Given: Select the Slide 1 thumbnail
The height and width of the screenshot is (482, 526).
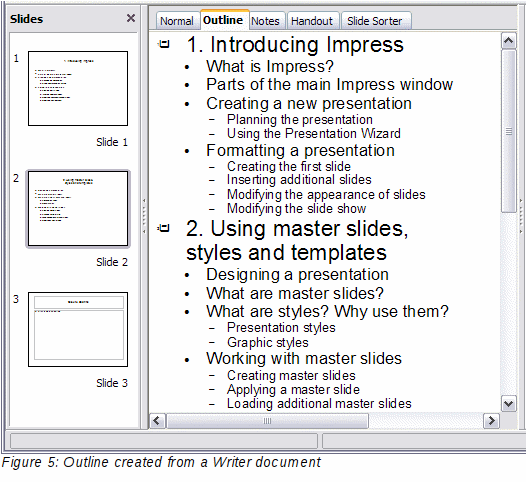Looking at the screenshot, I should [x=78, y=89].
